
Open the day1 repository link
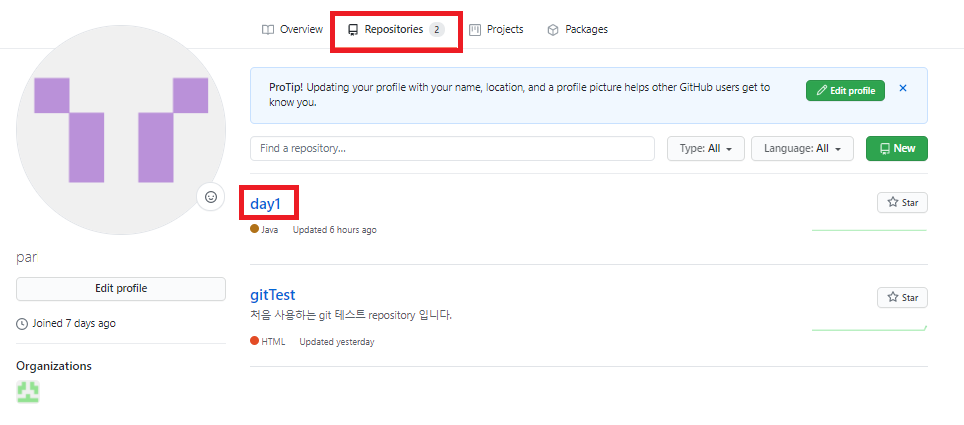point(266,204)
